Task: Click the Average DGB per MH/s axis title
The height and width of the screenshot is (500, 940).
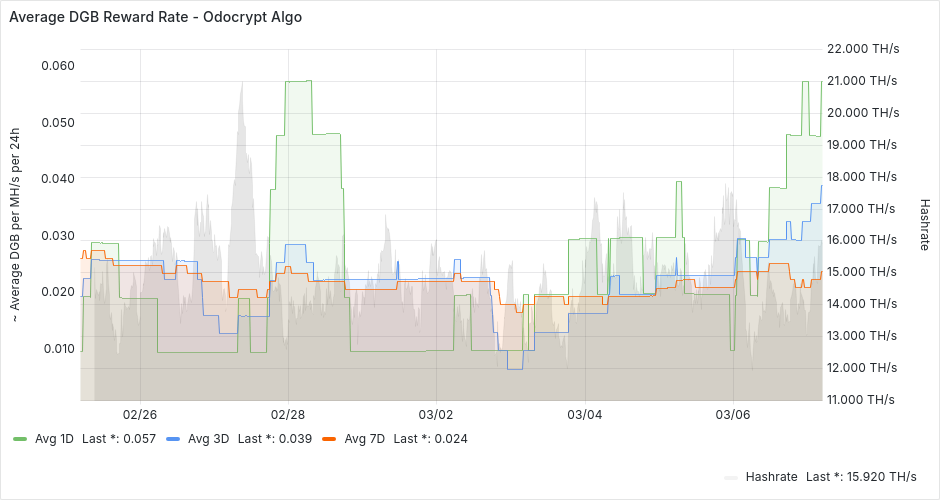Action: pos(15,224)
